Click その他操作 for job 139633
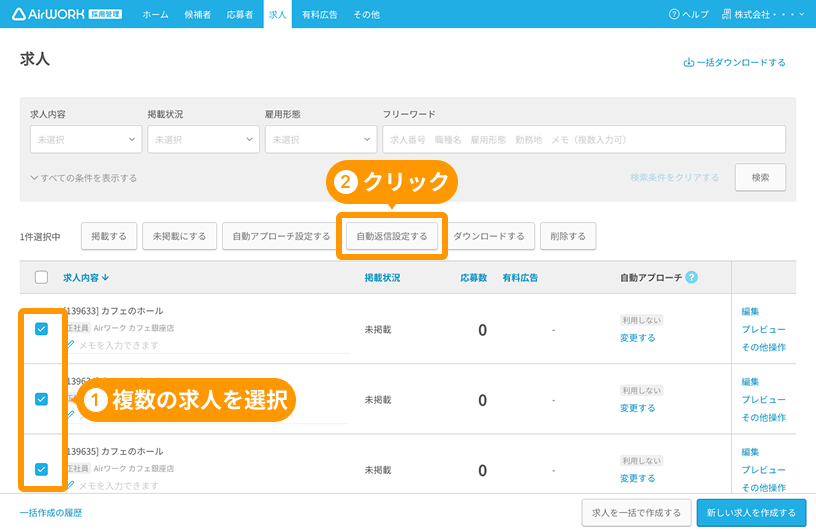Image resolution: width=816 pixels, height=532 pixels. pos(763,347)
